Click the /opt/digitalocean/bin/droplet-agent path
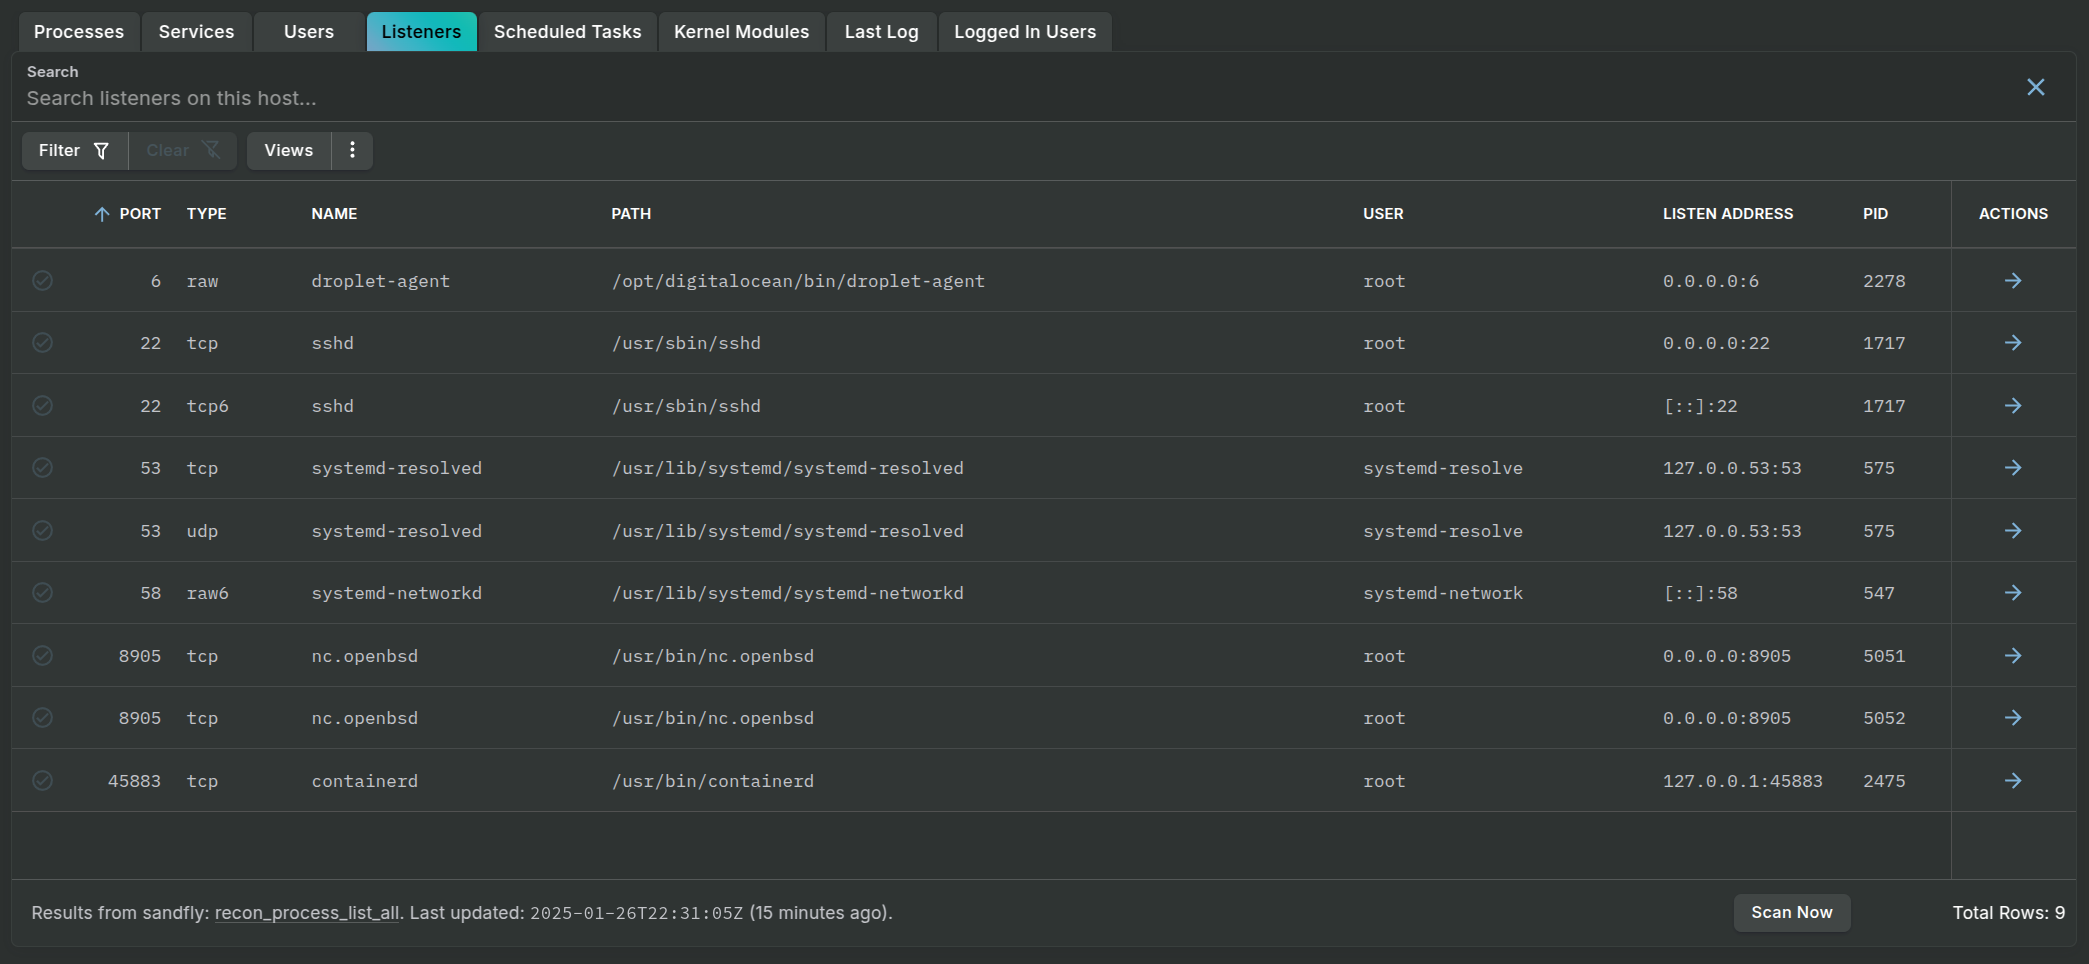 pyautogui.click(x=798, y=281)
